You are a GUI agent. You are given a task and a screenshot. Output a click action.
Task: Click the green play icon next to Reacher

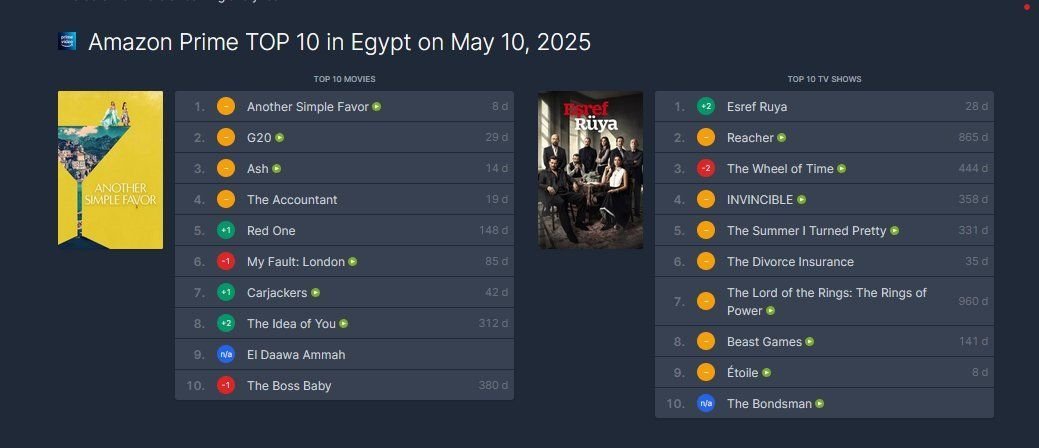pyautogui.click(x=782, y=137)
